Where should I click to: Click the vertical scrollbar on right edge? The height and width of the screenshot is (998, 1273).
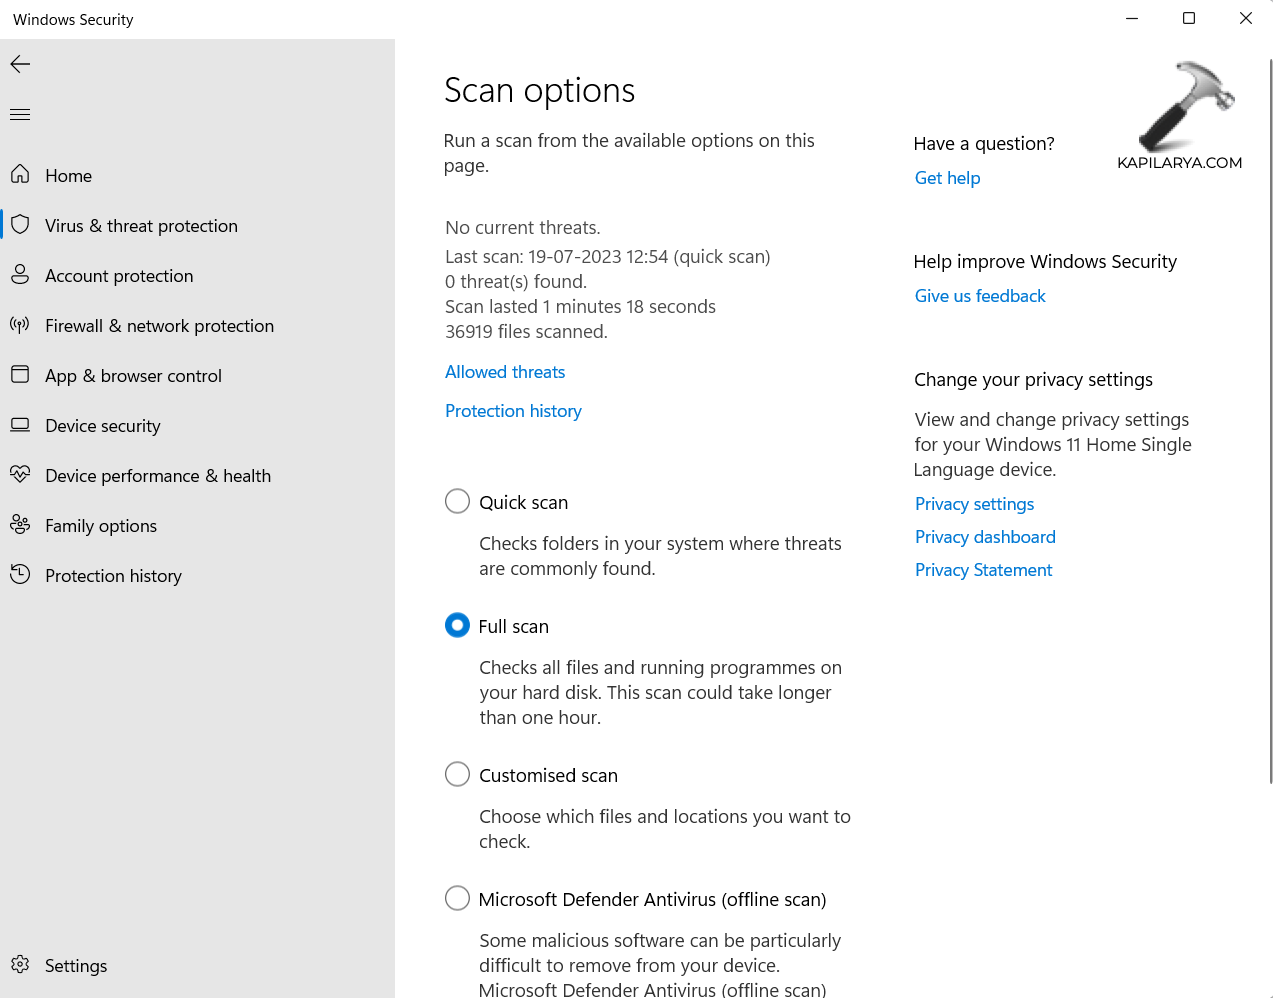click(x=1270, y=420)
